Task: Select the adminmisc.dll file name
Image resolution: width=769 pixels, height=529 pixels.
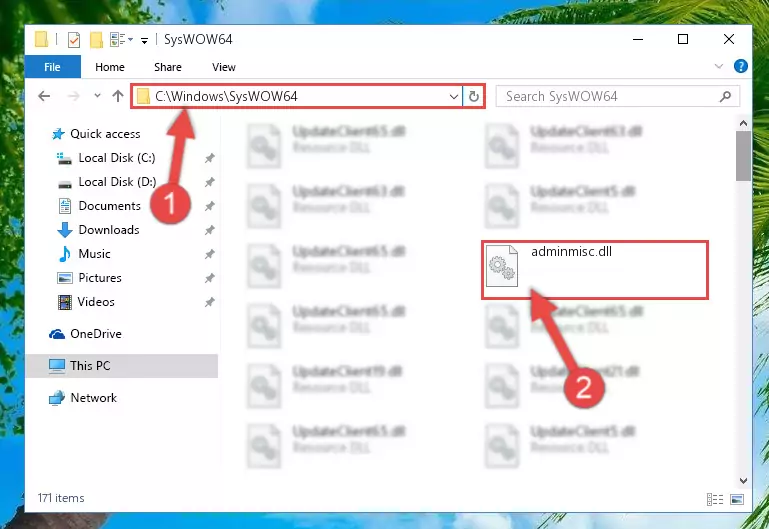Action: (571, 252)
